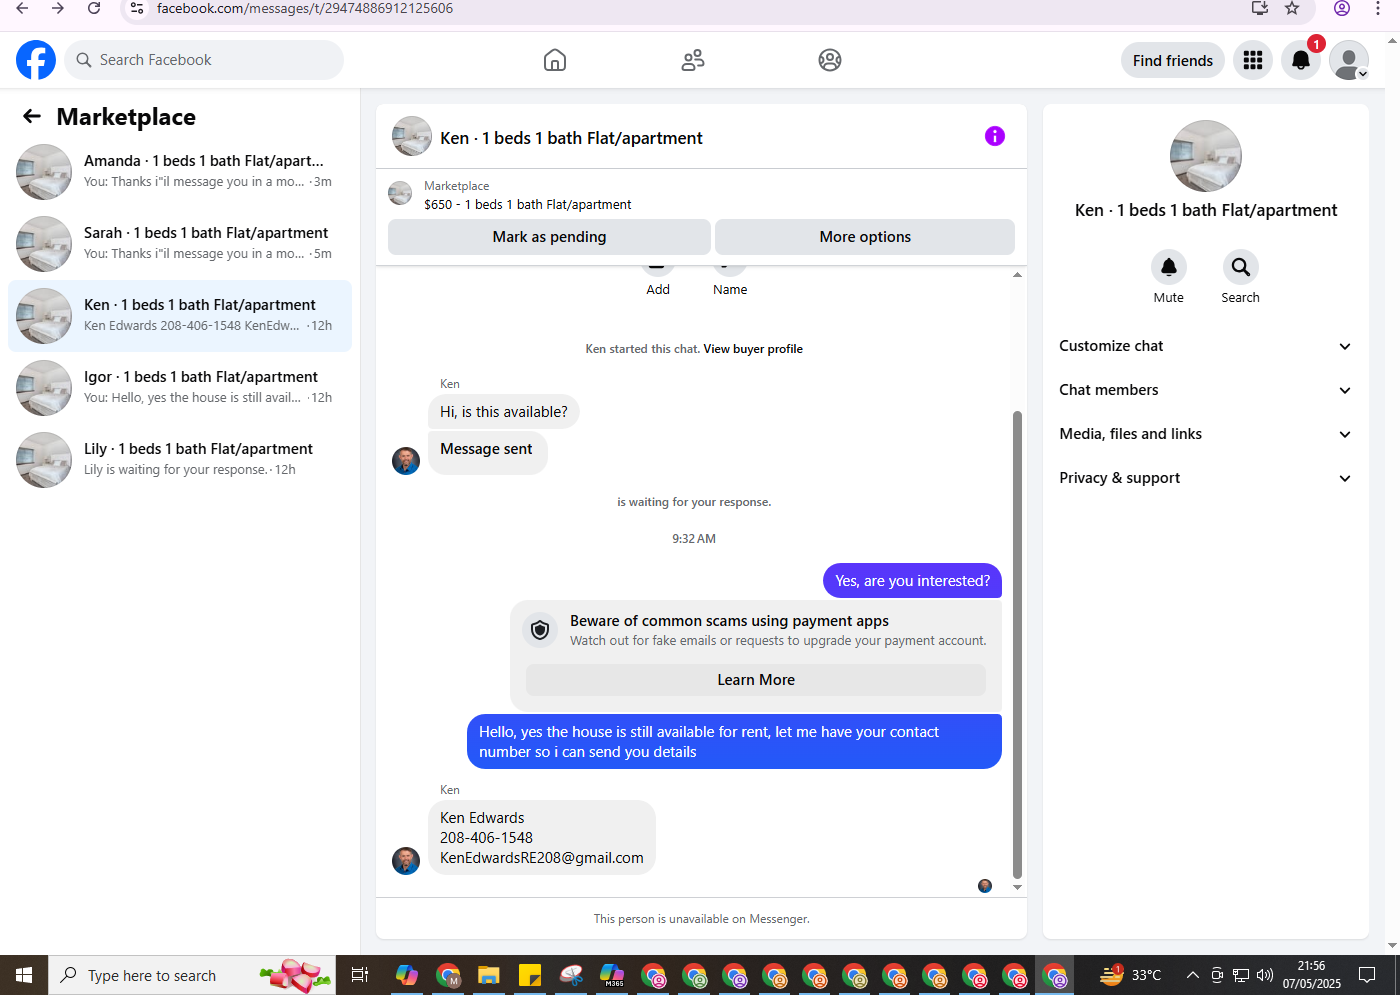Expand Customize chat section

click(1205, 346)
